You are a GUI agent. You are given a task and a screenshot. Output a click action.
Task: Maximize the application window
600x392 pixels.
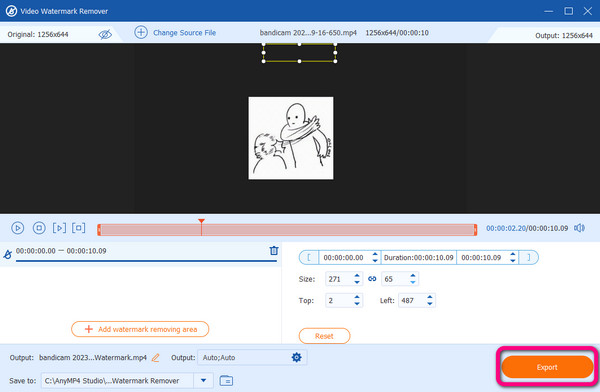click(569, 11)
